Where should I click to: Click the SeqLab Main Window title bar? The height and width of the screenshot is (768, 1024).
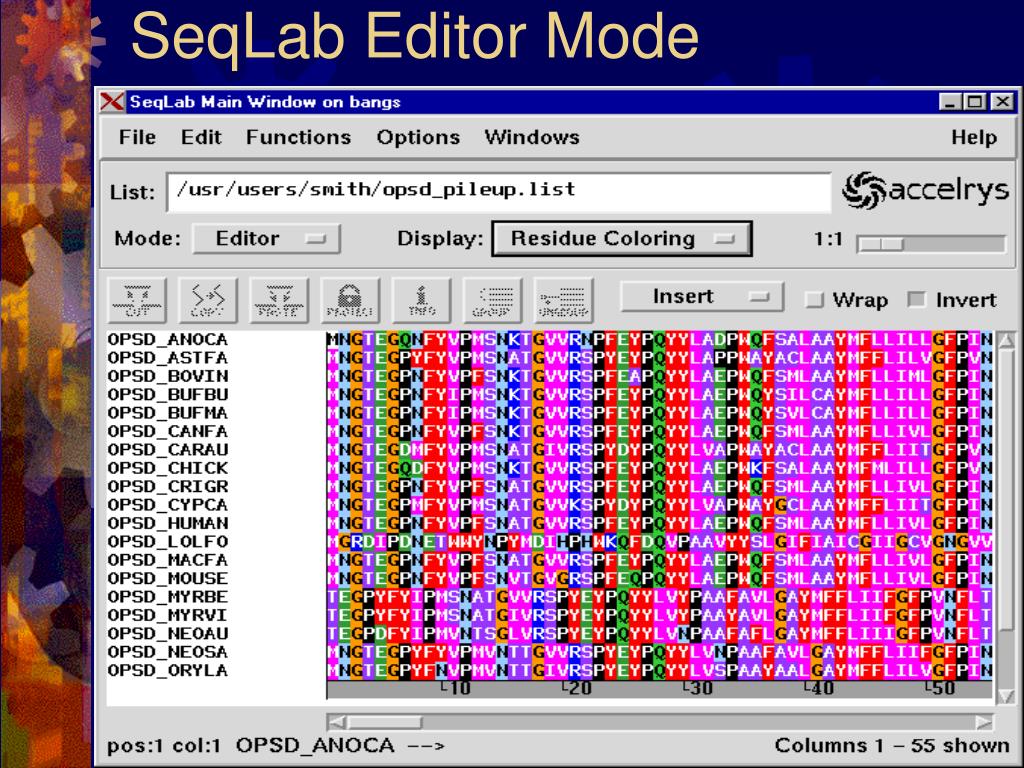click(532, 102)
